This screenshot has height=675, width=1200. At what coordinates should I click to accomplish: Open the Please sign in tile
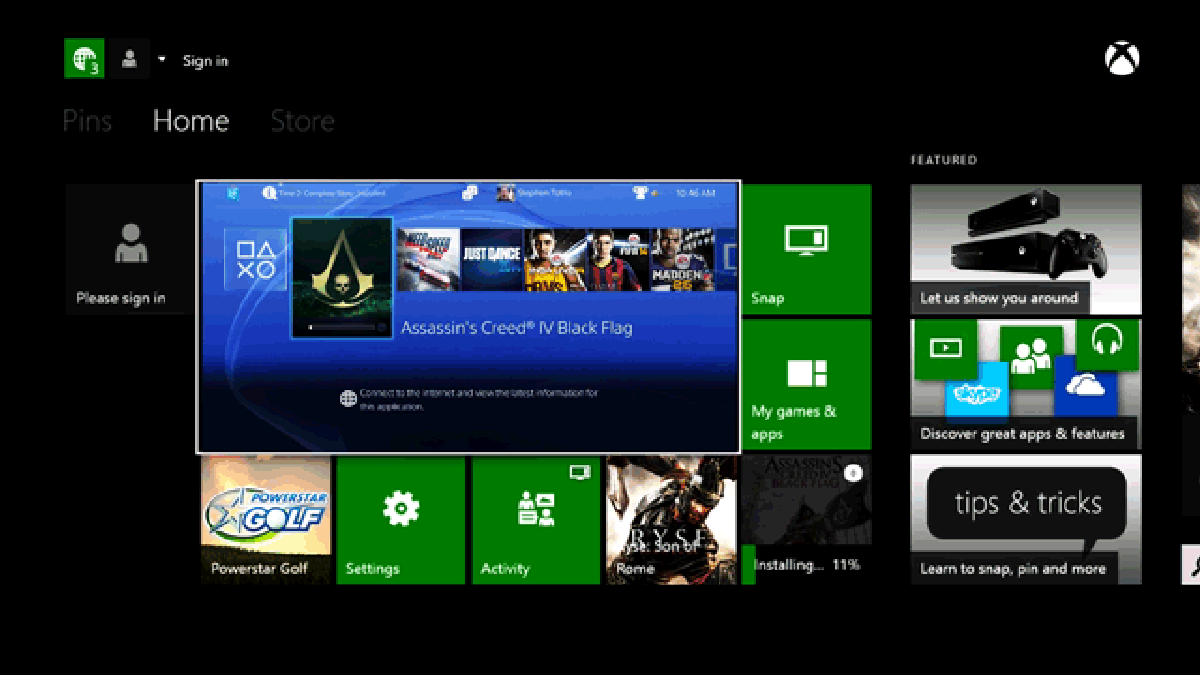tap(130, 249)
